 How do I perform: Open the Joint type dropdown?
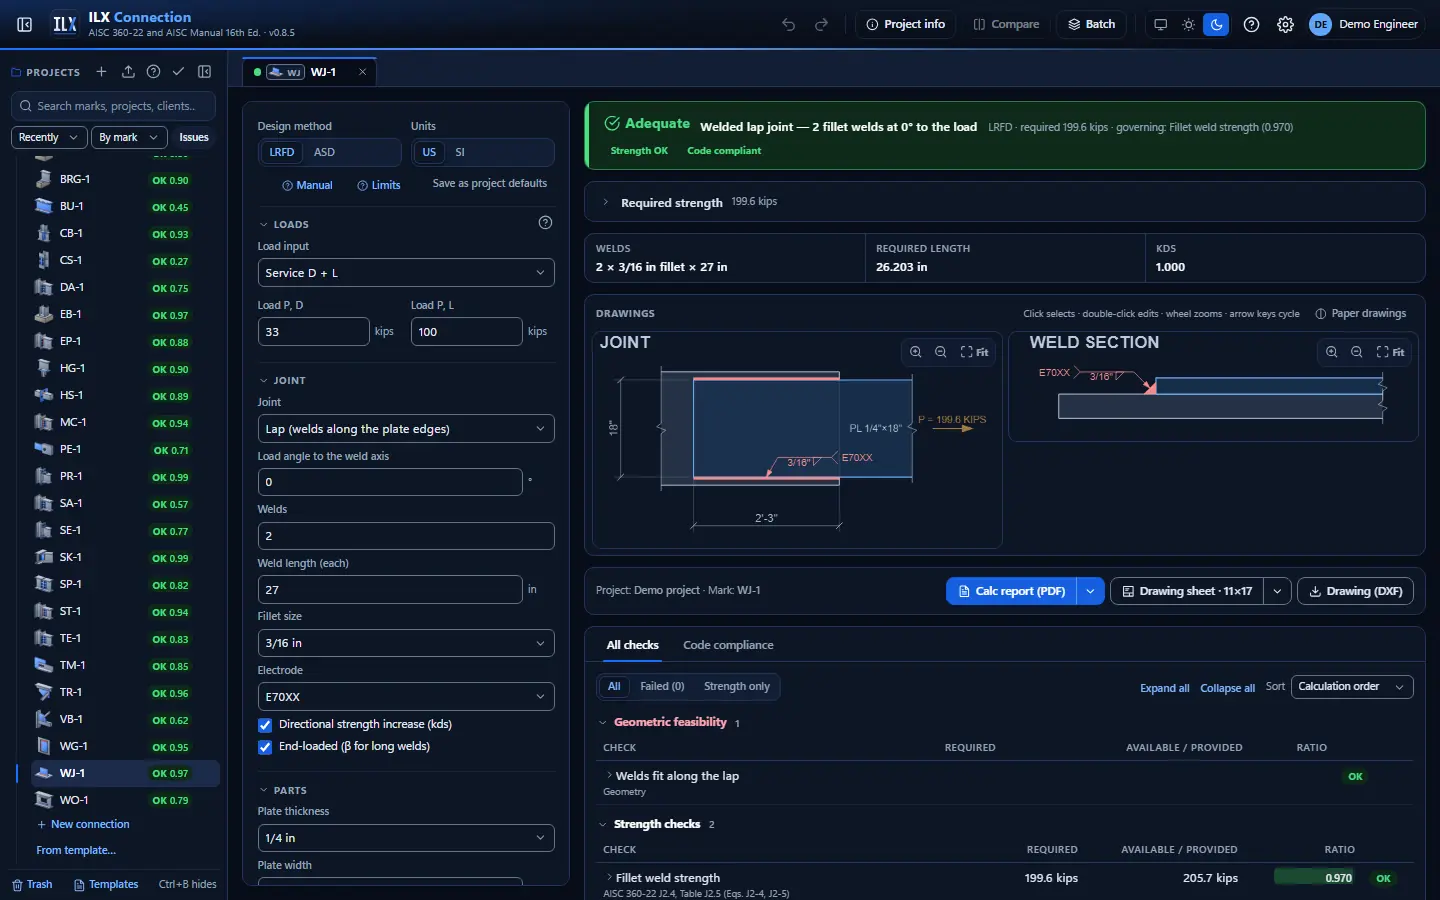click(406, 429)
